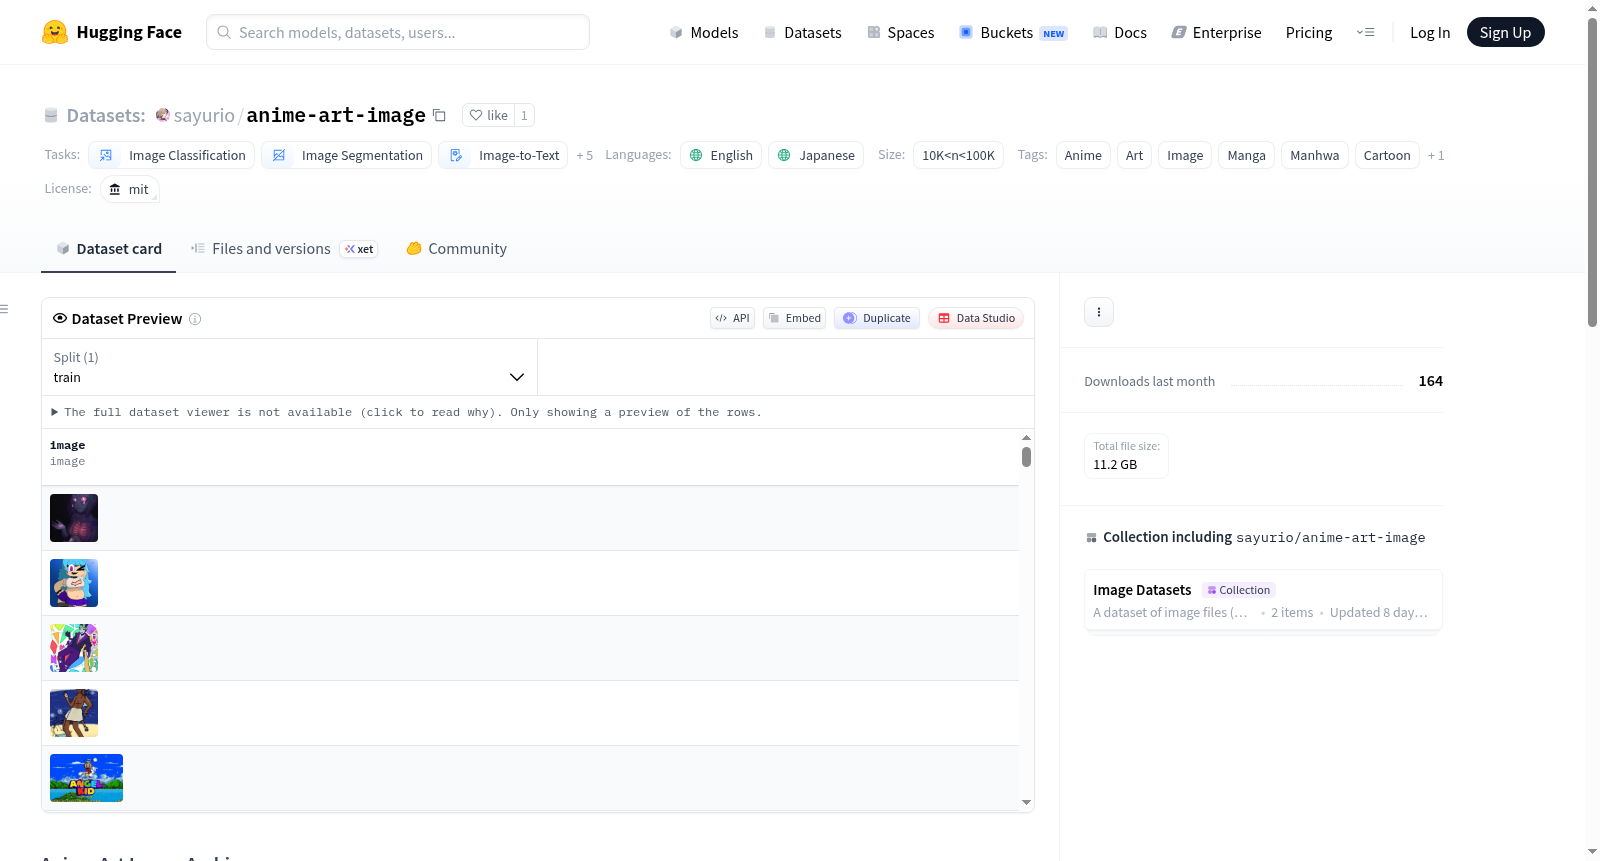Click the xet badge on Files tab
The width and height of the screenshot is (1600, 861).
tap(359, 249)
